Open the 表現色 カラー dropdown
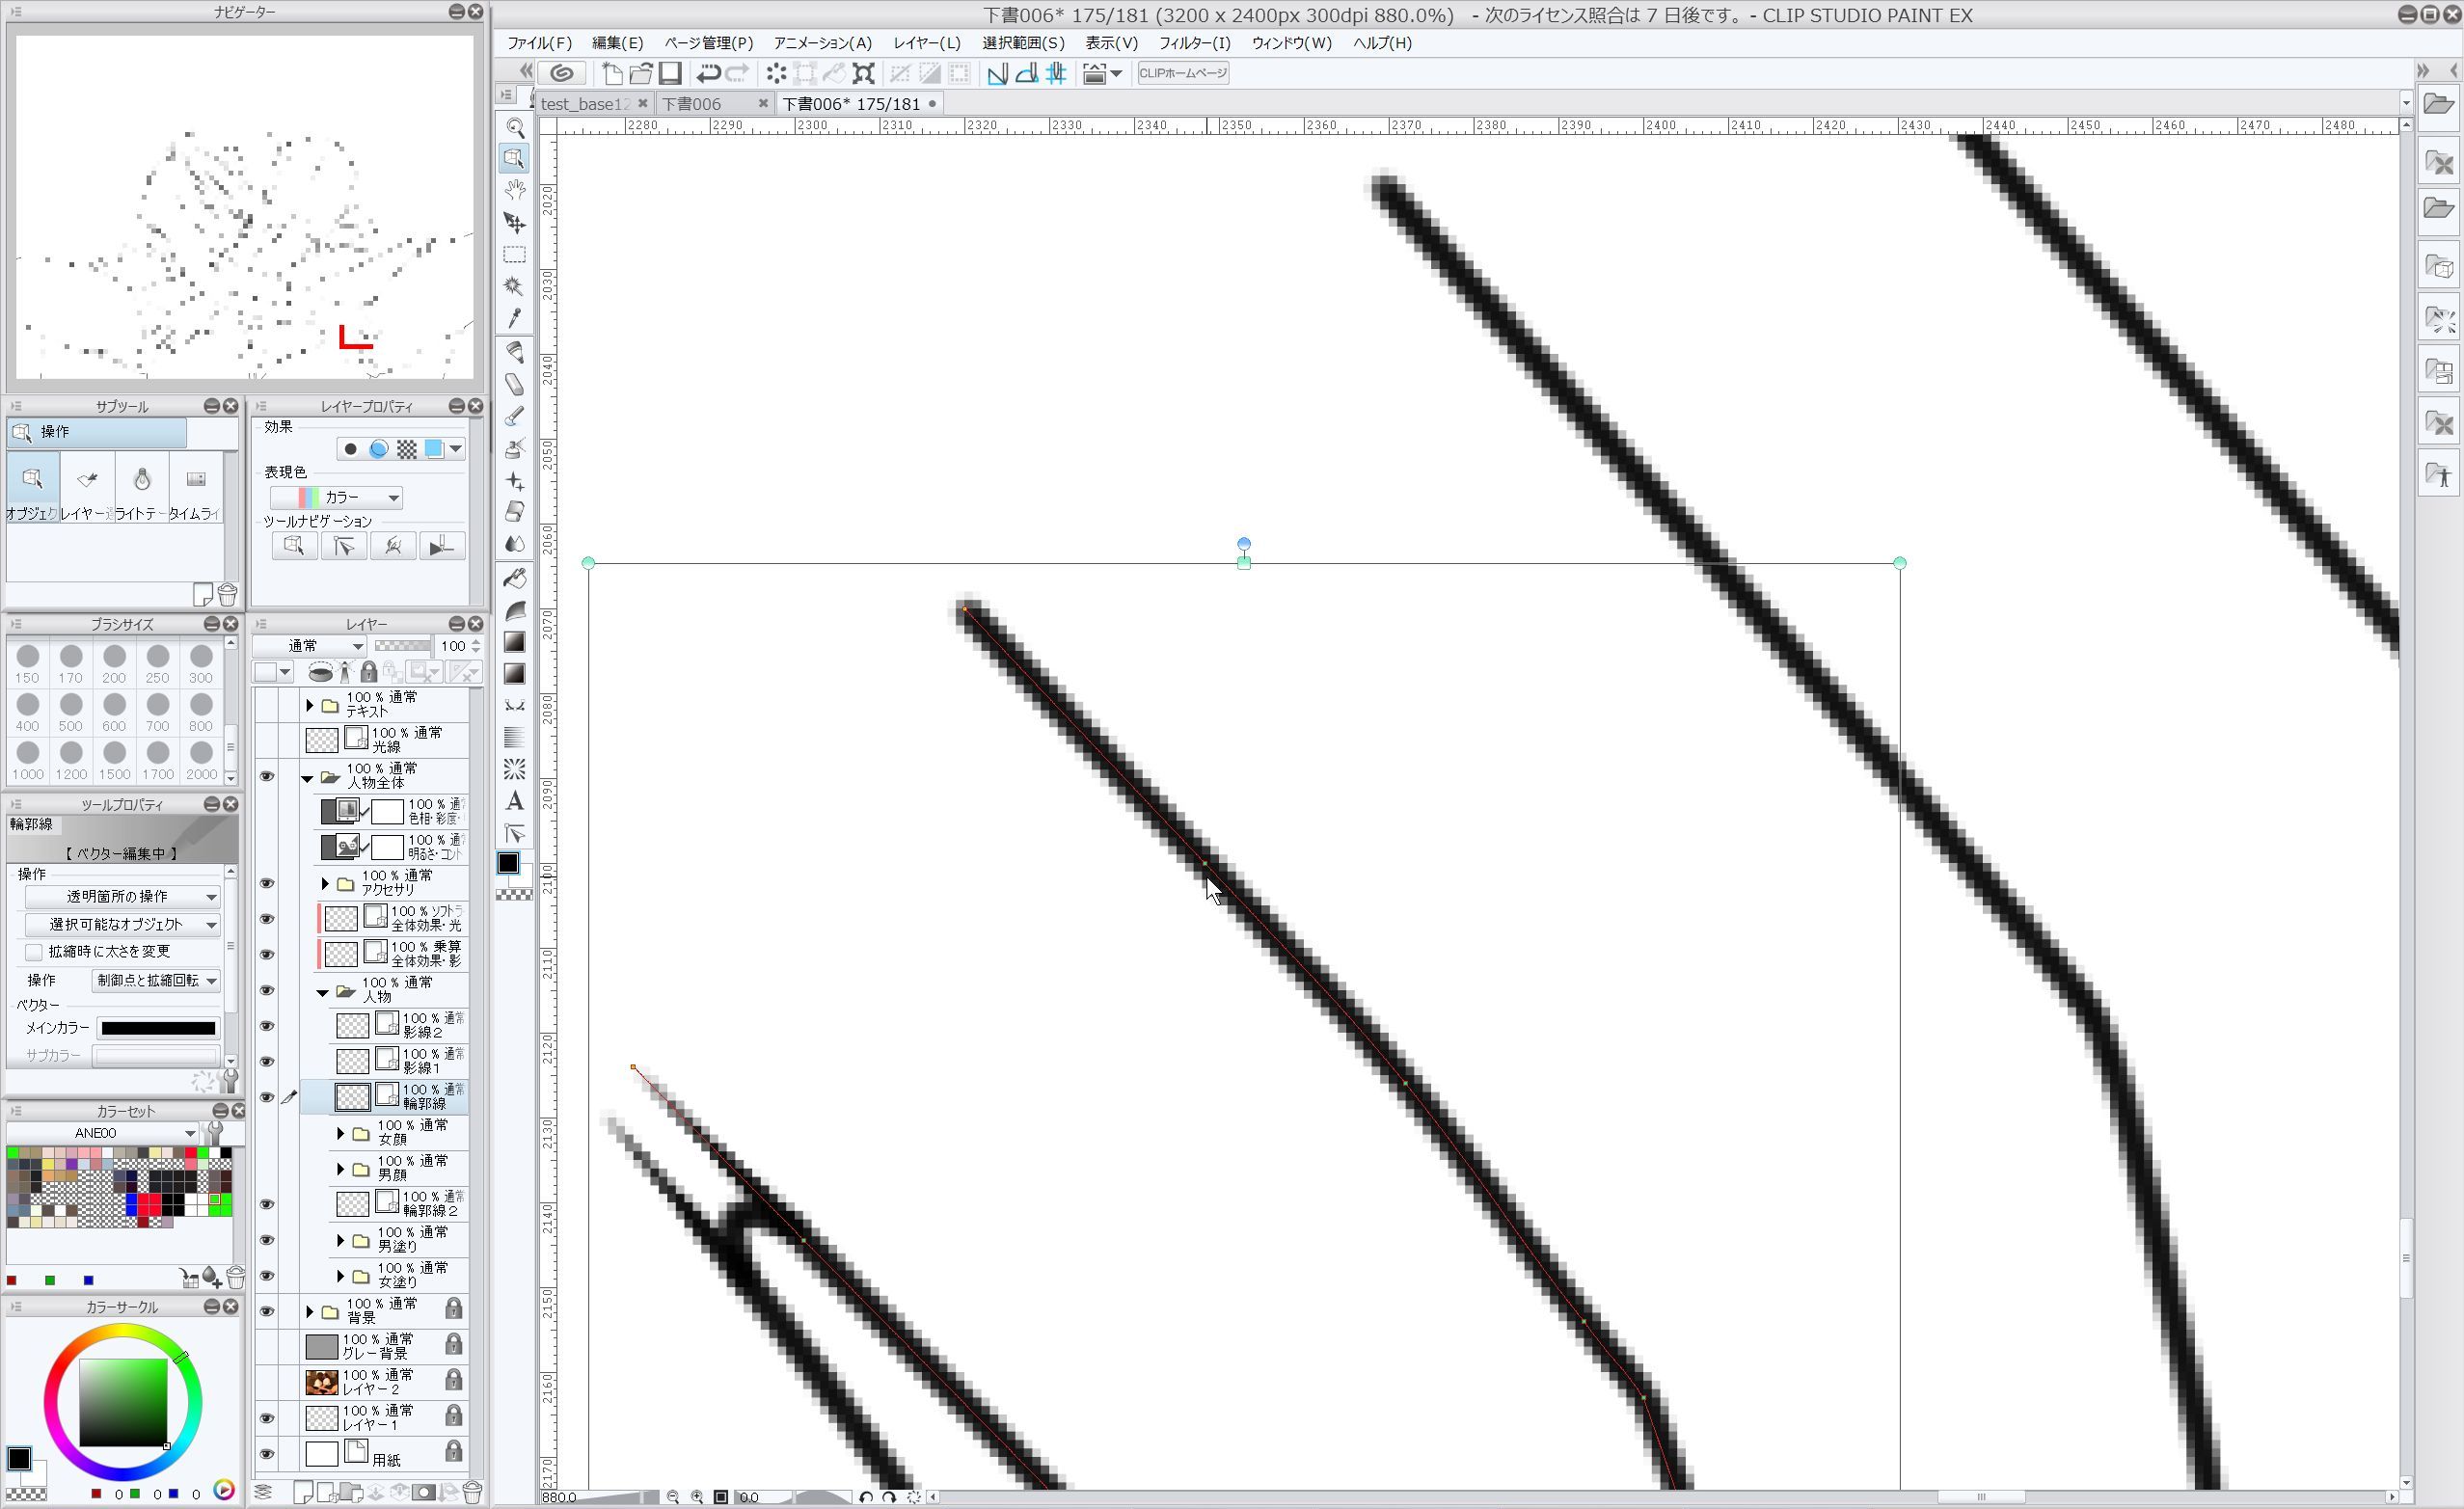Screen dimensions: 2464x1509 coord(337,497)
